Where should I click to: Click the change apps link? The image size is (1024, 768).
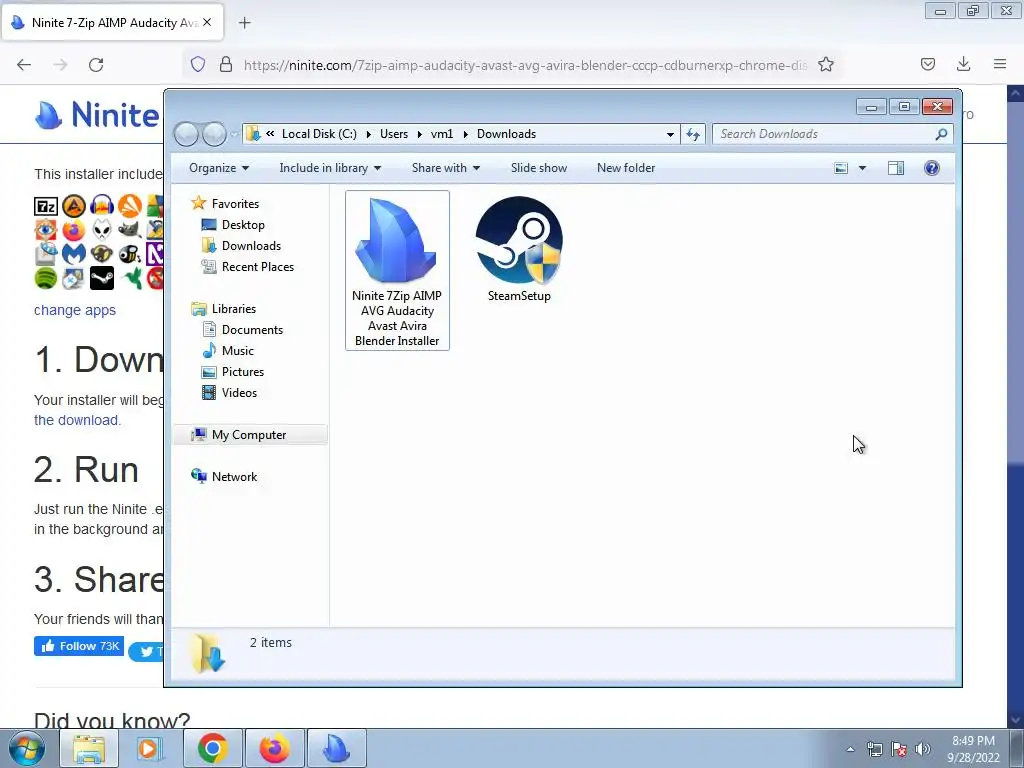75,310
